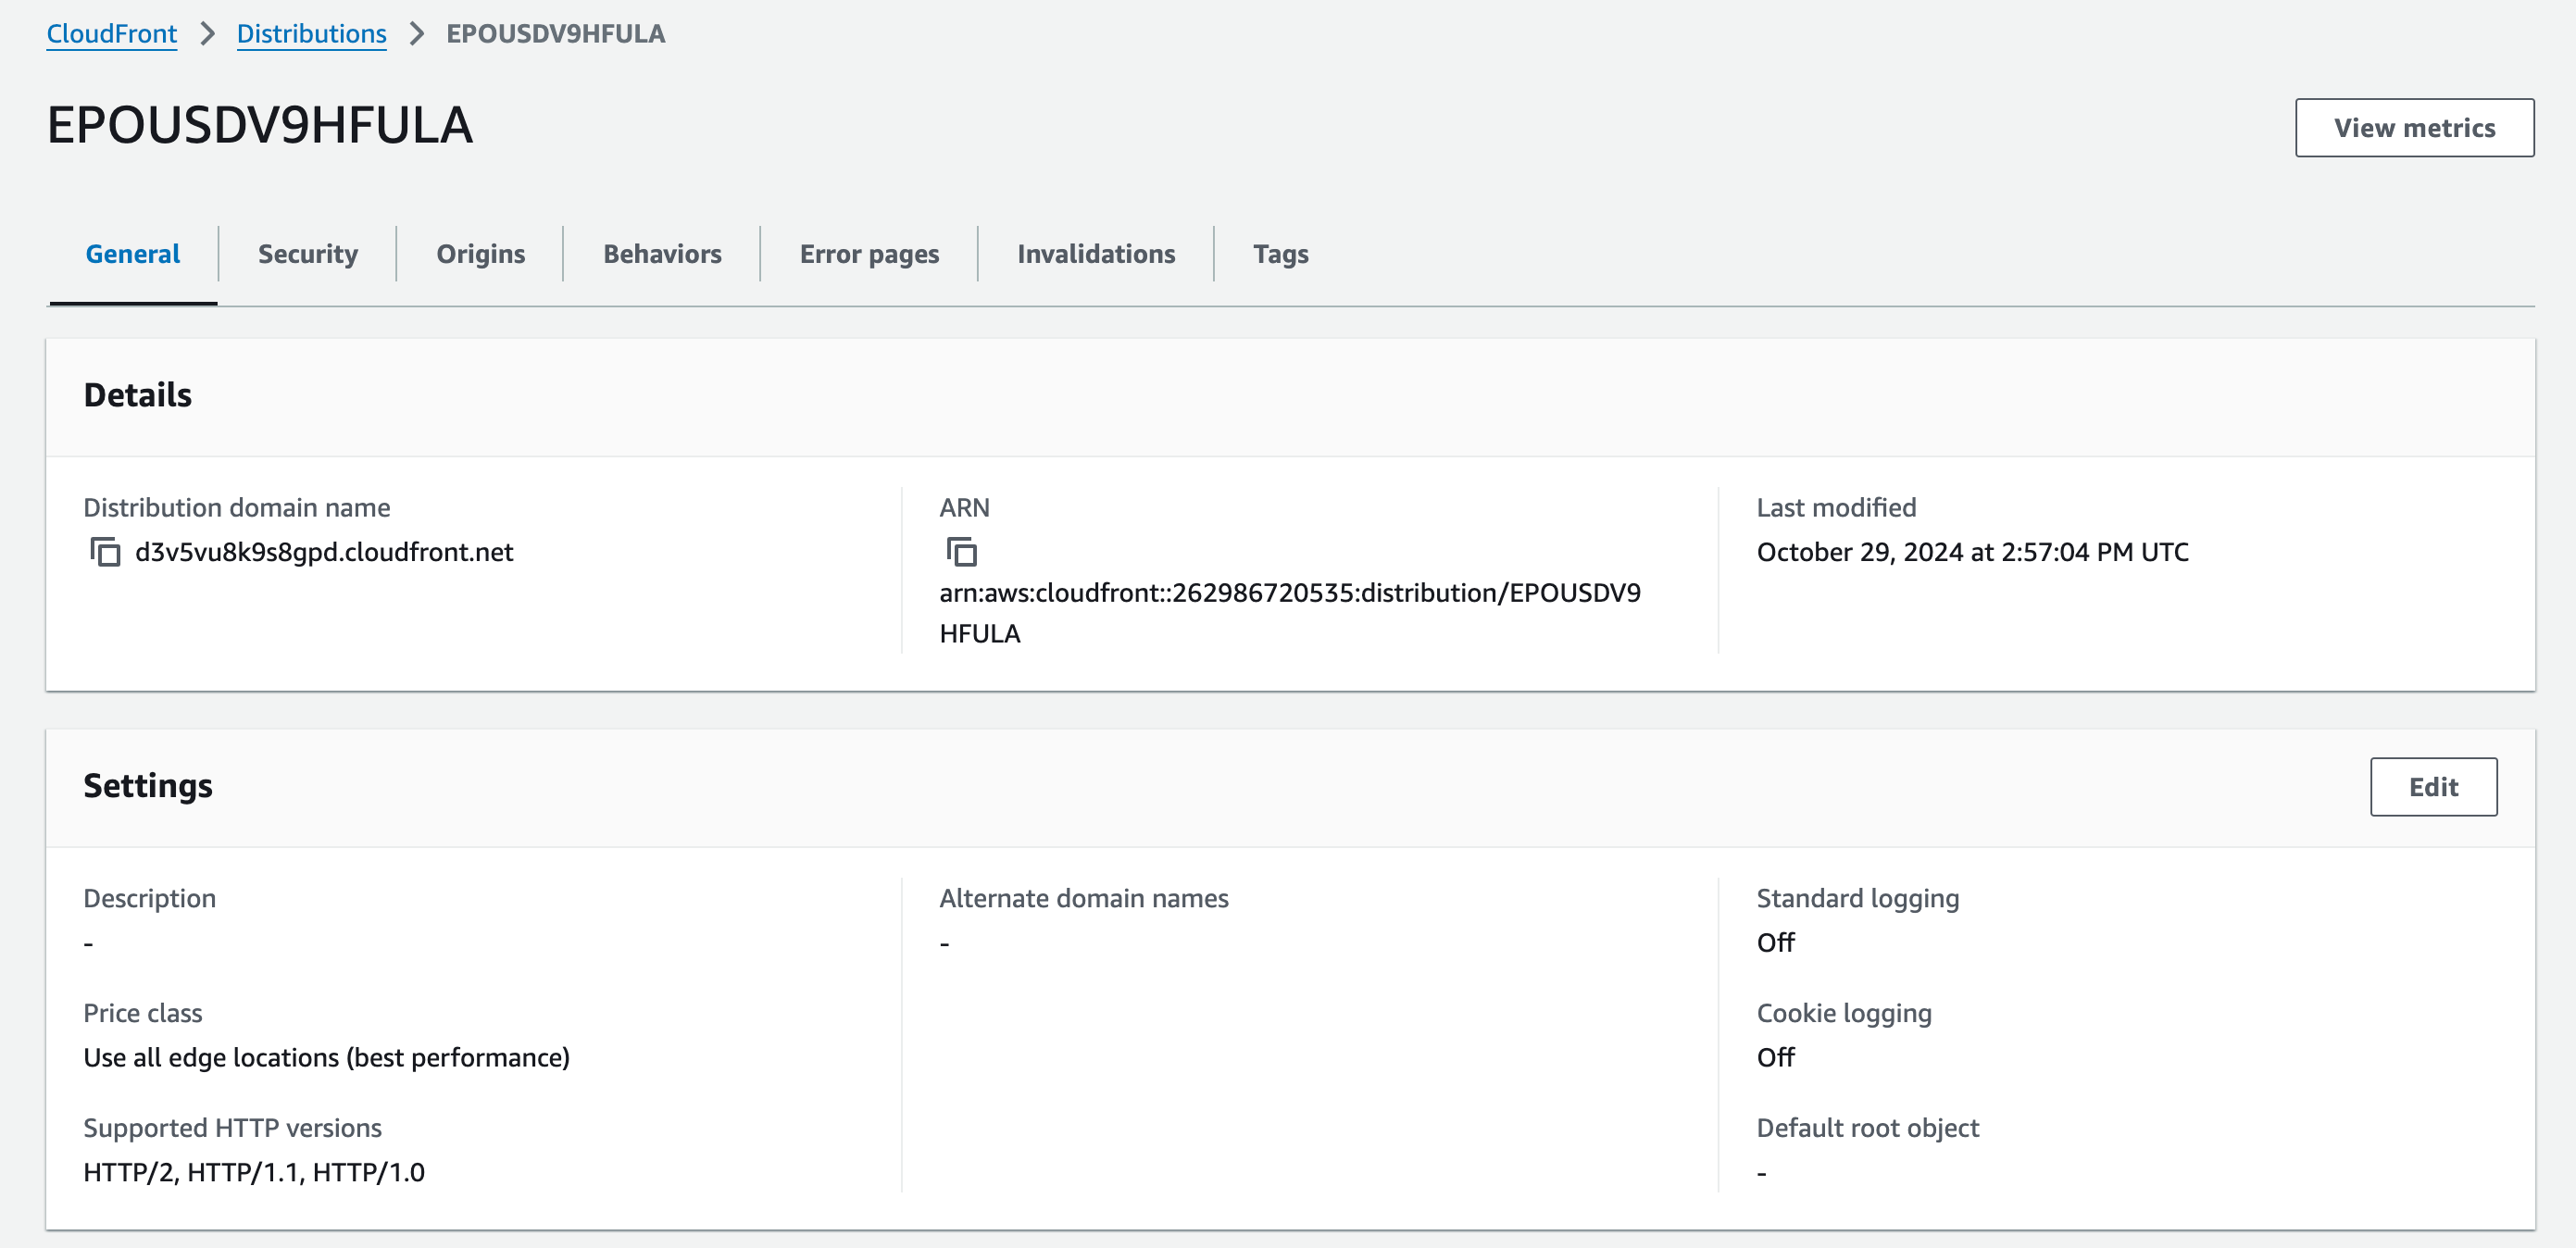Click the Last modified date value
This screenshot has width=2576, height=1248.
(x=1972, y=552)
